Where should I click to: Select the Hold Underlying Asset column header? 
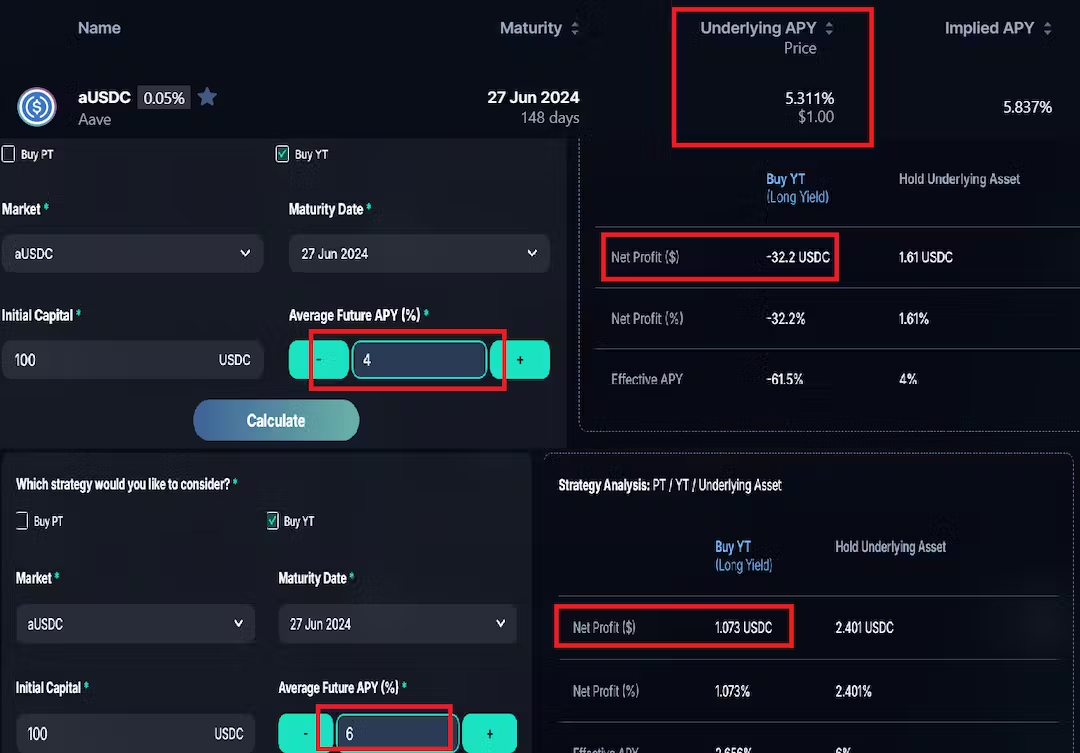click(959, 179)
